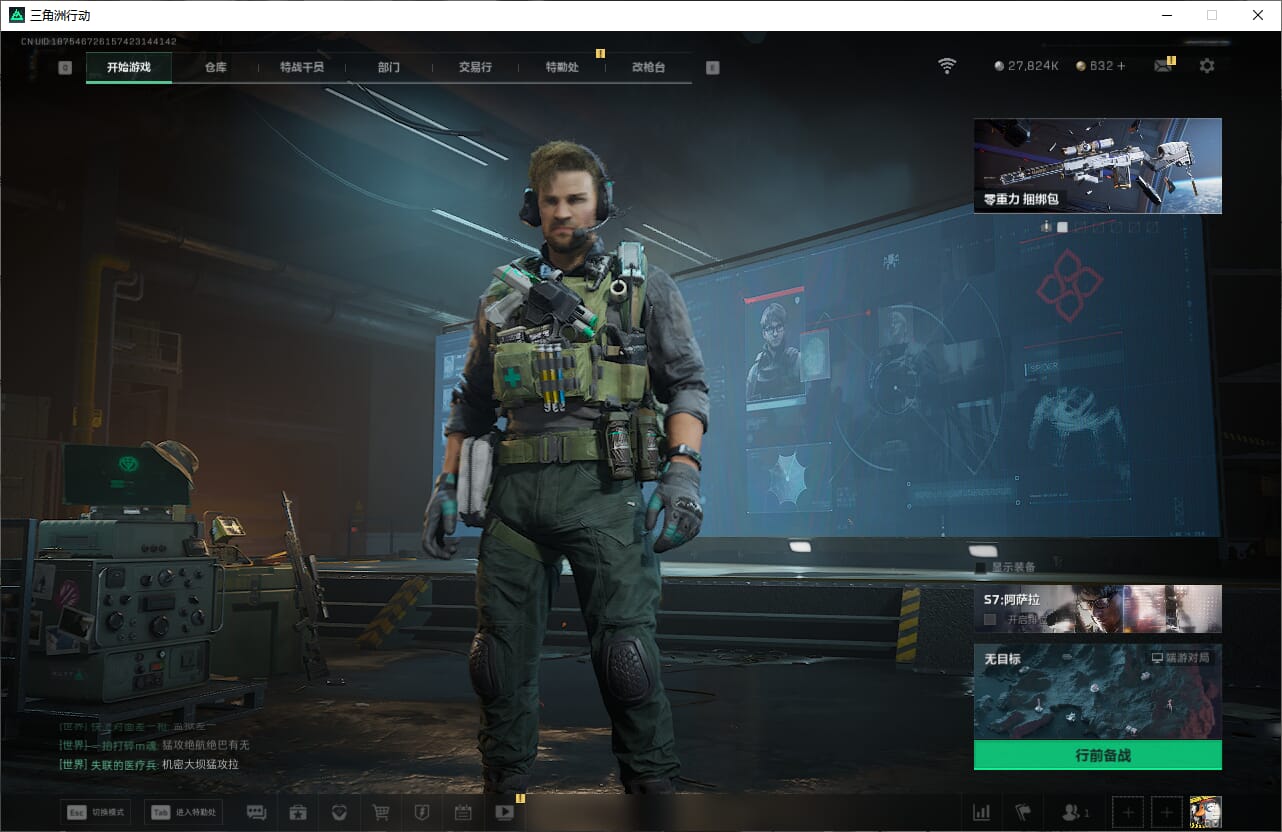
Task: Open the 零重力 捆绑包 promo banner
Action: point(1097,165)
